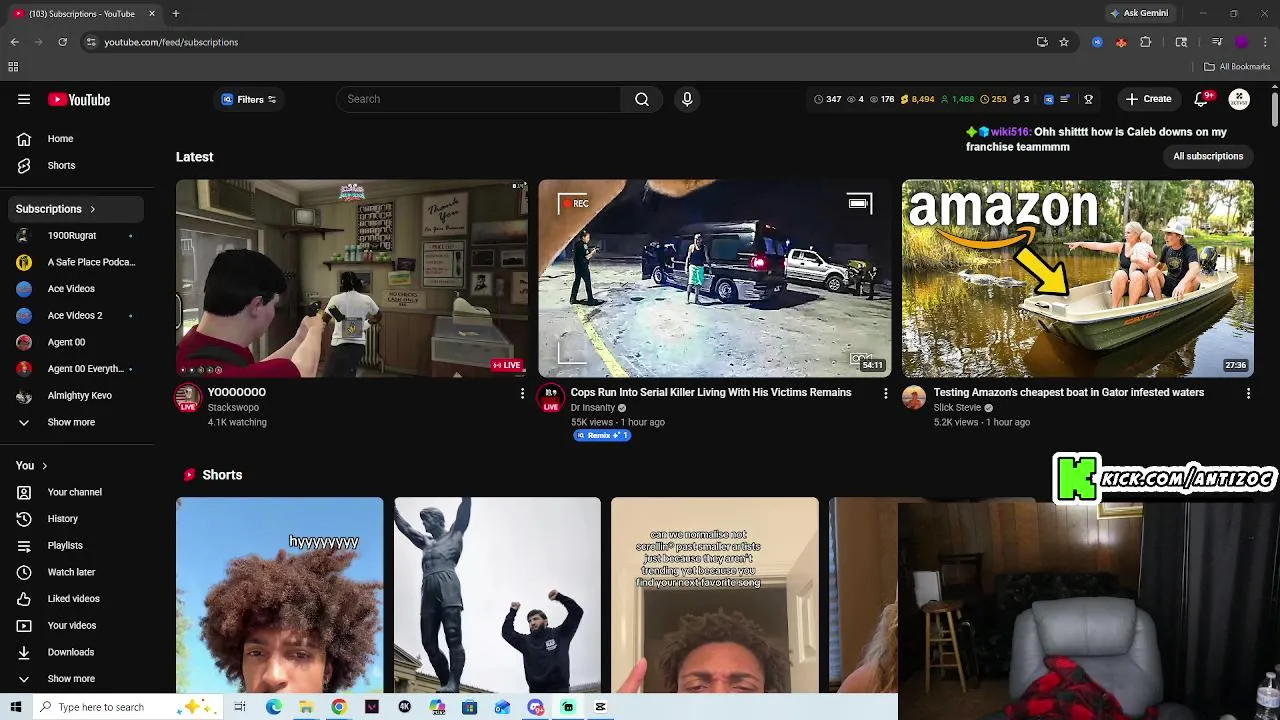The image size is (1280, 720).
Task: Open Windows Start menu
Action: [x=15, y=707]
